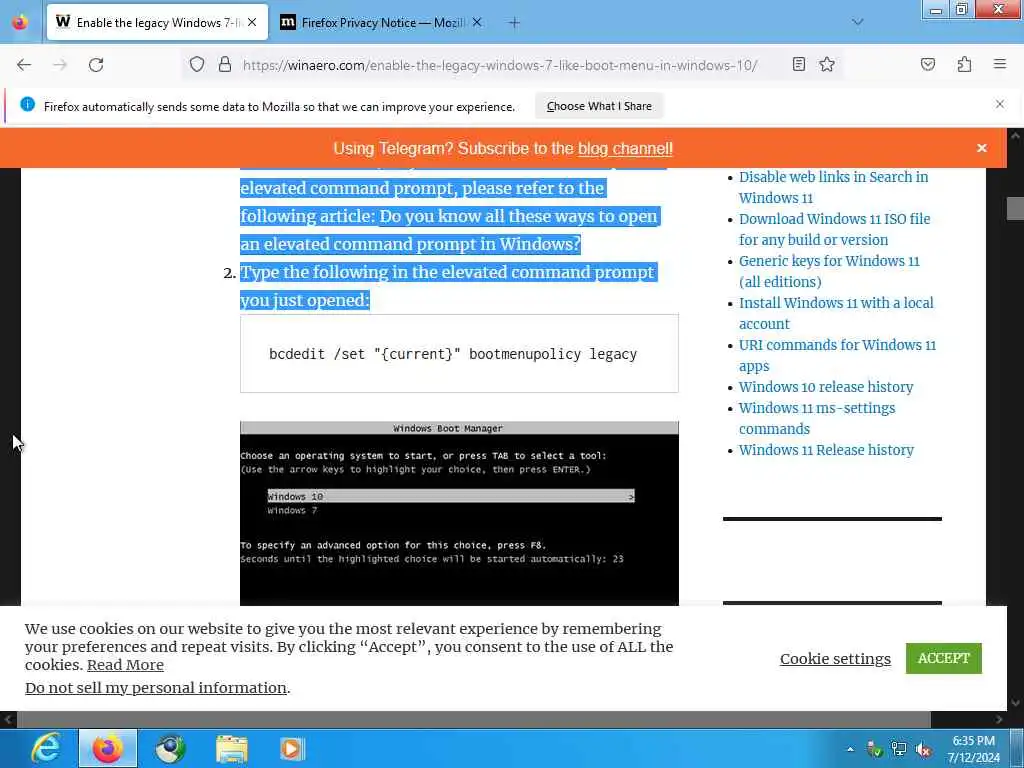
Task: Click the bcdedit command code box
Action: [x=459, y=353]
